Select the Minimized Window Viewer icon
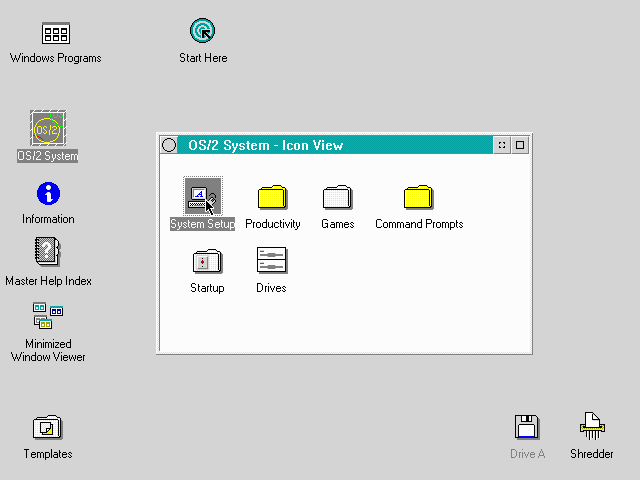Viewport: 640px width, 480px height. pyautogui.click(x=48, y=317)
